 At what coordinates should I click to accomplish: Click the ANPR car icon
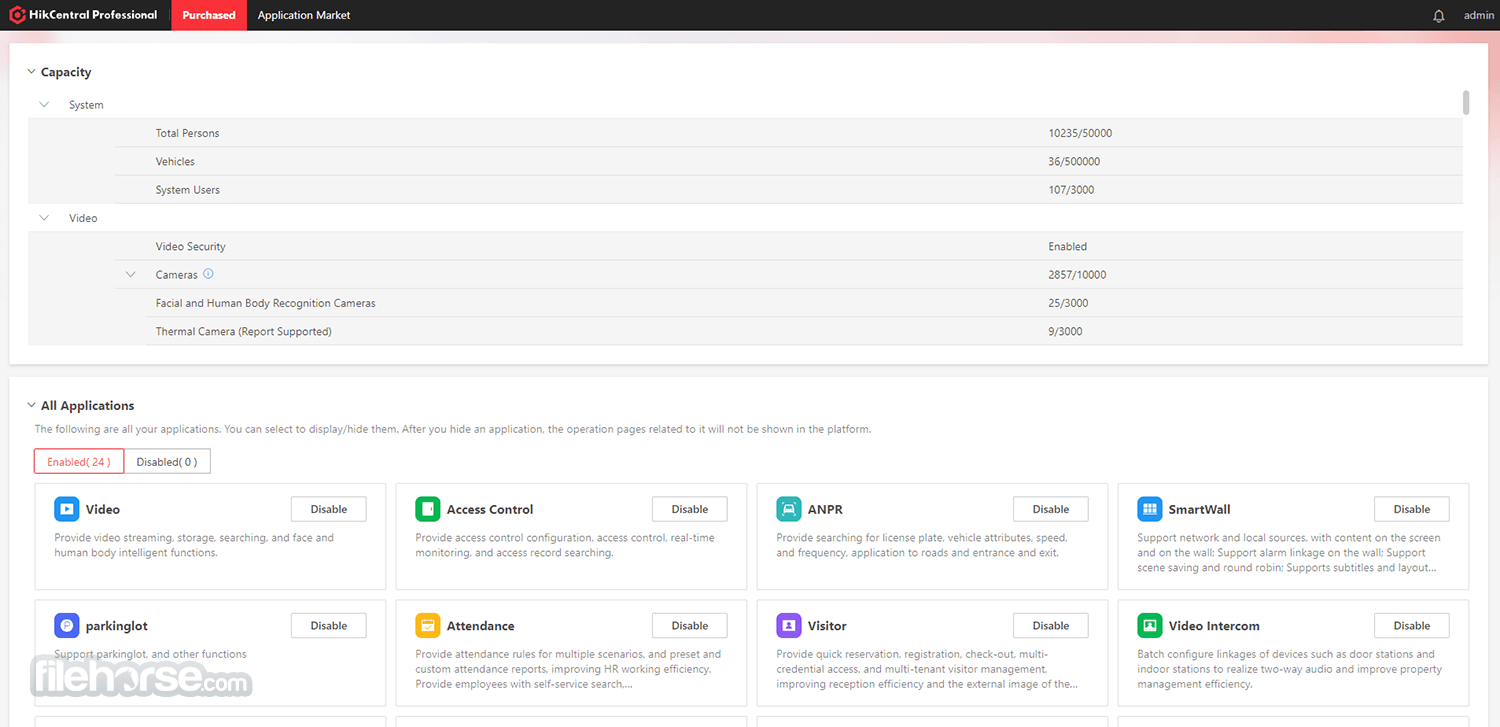coord(789,509)
